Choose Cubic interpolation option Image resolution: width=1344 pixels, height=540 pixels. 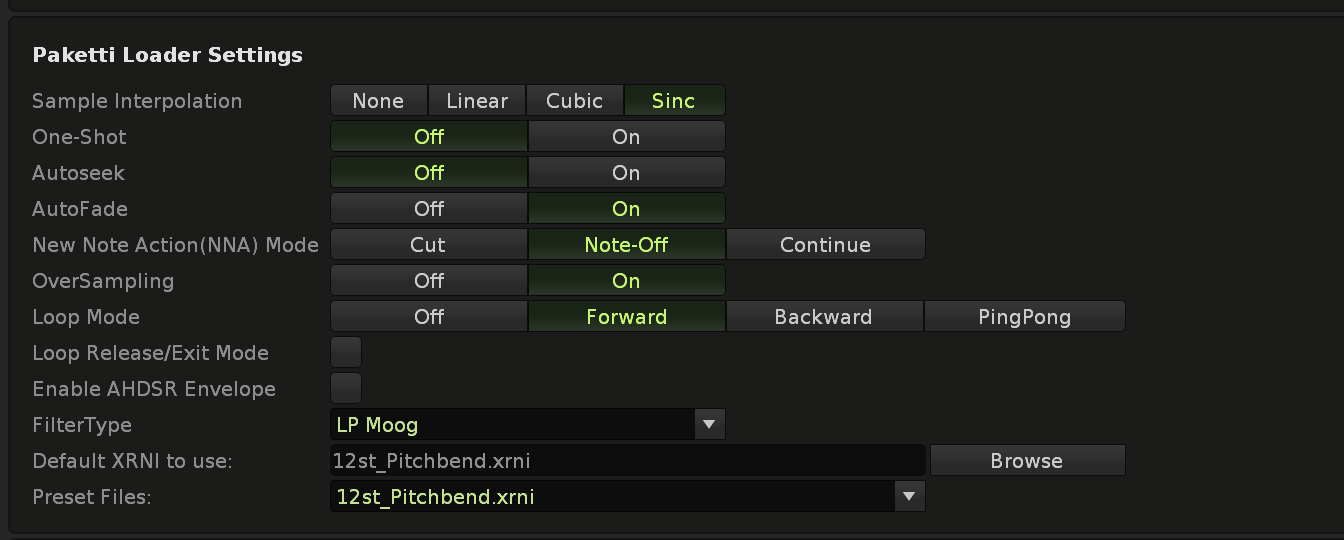coord(575,101)
